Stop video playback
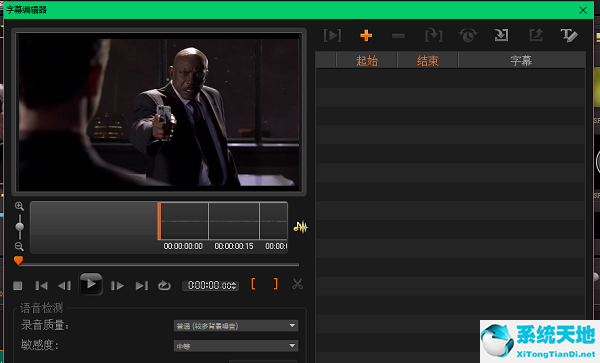This screenshot has width=600, height=363. [18, 286]
